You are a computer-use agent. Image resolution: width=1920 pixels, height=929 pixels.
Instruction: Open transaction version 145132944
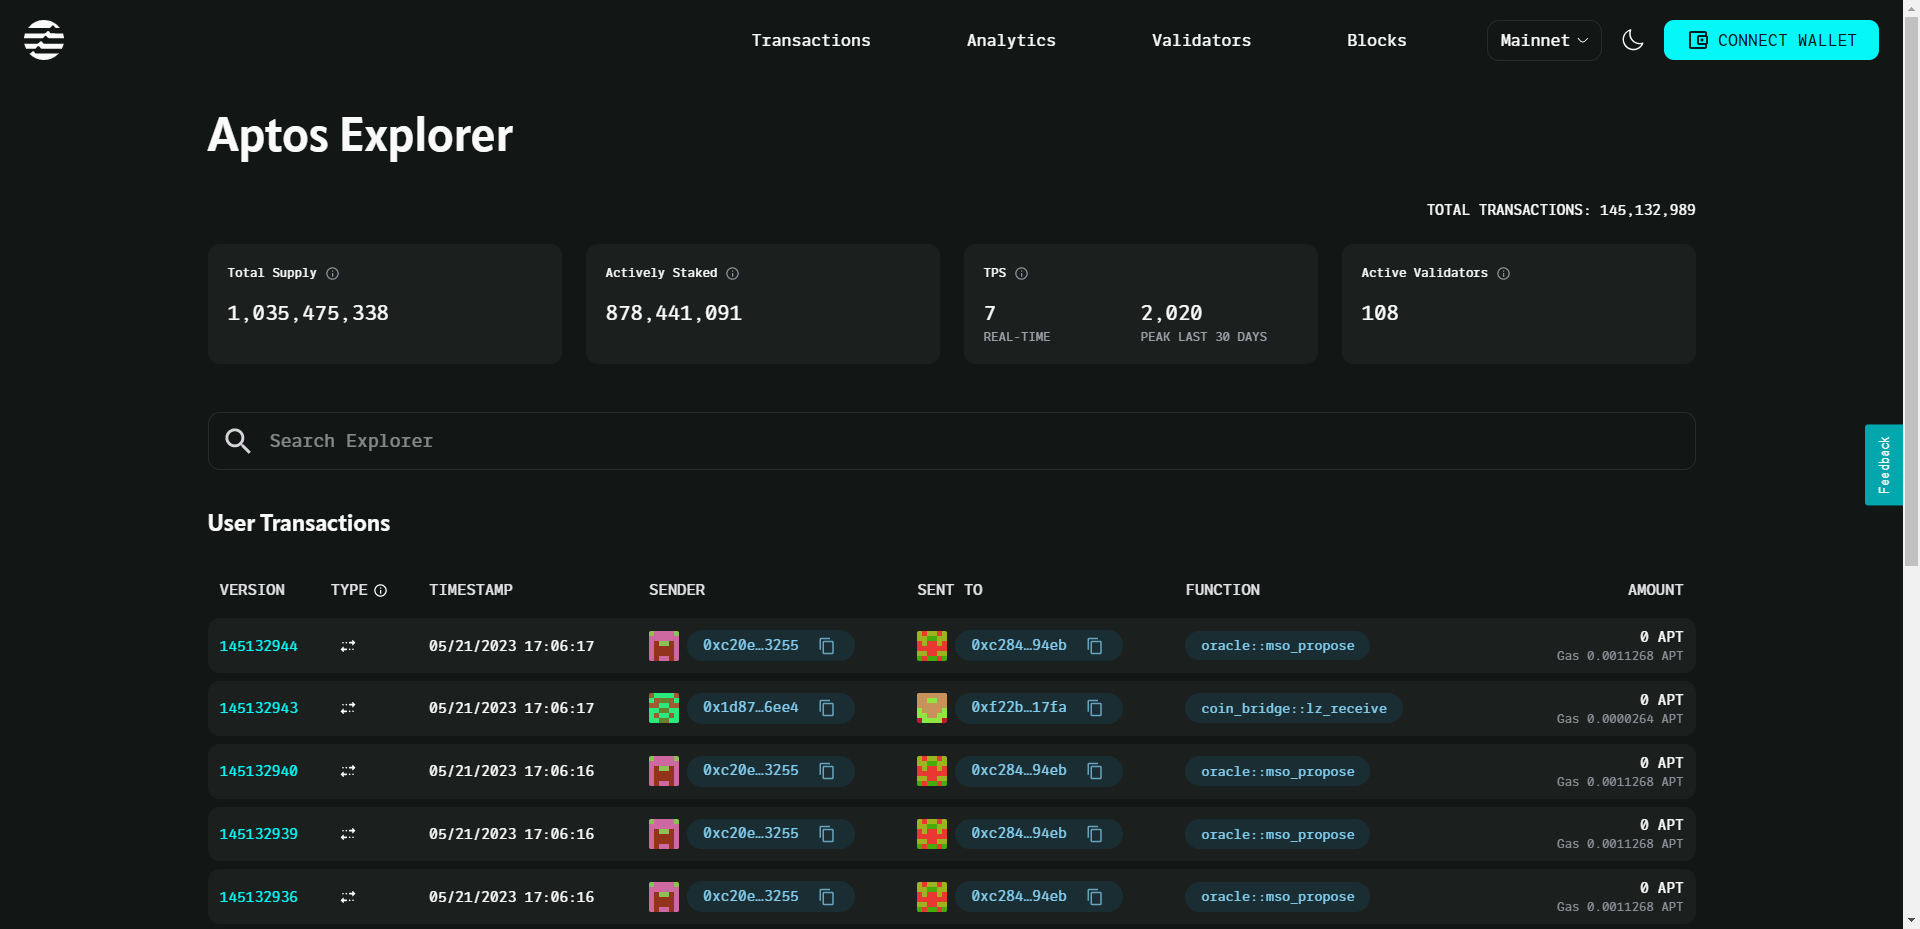click(258, 646)
